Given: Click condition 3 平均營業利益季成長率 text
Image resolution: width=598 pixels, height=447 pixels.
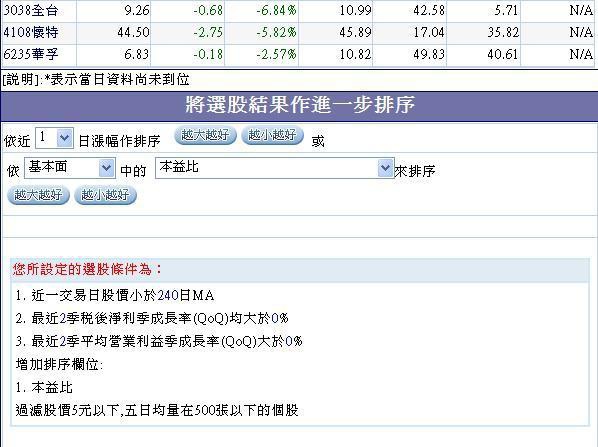Looking at the screenshot, I should (x=159, y=341).
